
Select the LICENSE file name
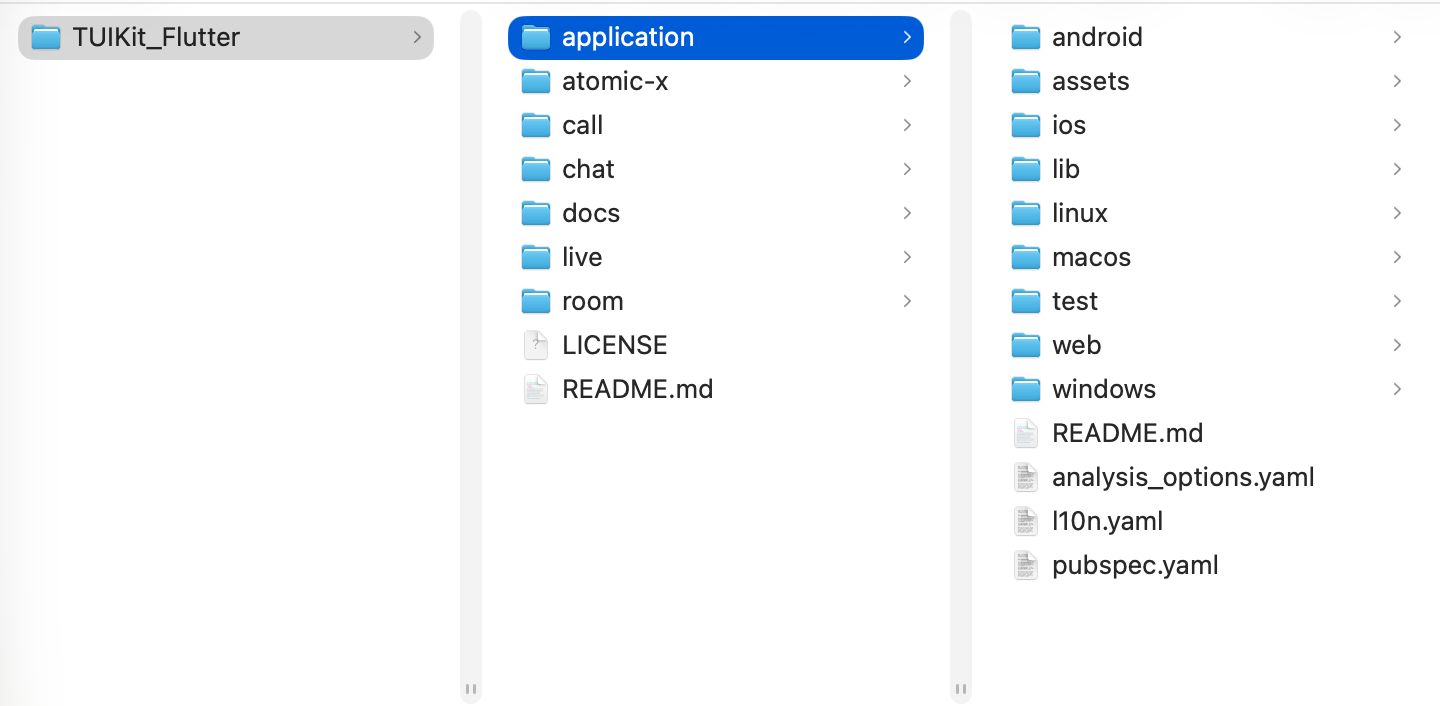click(x=615, y=345)
